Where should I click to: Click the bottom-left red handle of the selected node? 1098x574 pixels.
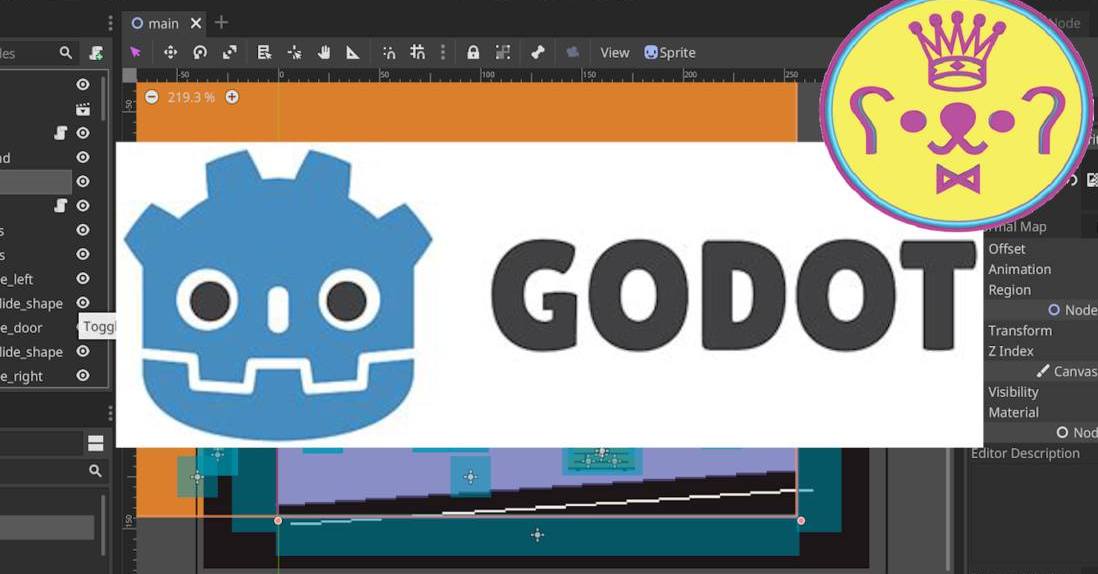pyautogui.click(x=278, y=521)
